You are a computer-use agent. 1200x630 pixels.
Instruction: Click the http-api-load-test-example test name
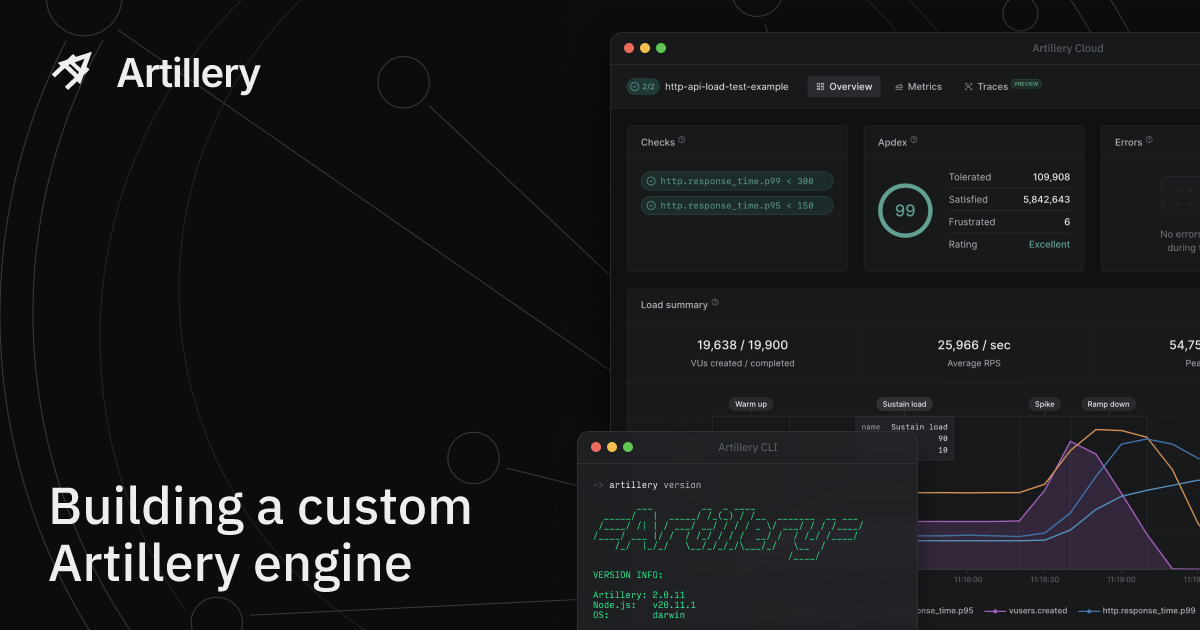click(728, 86)
